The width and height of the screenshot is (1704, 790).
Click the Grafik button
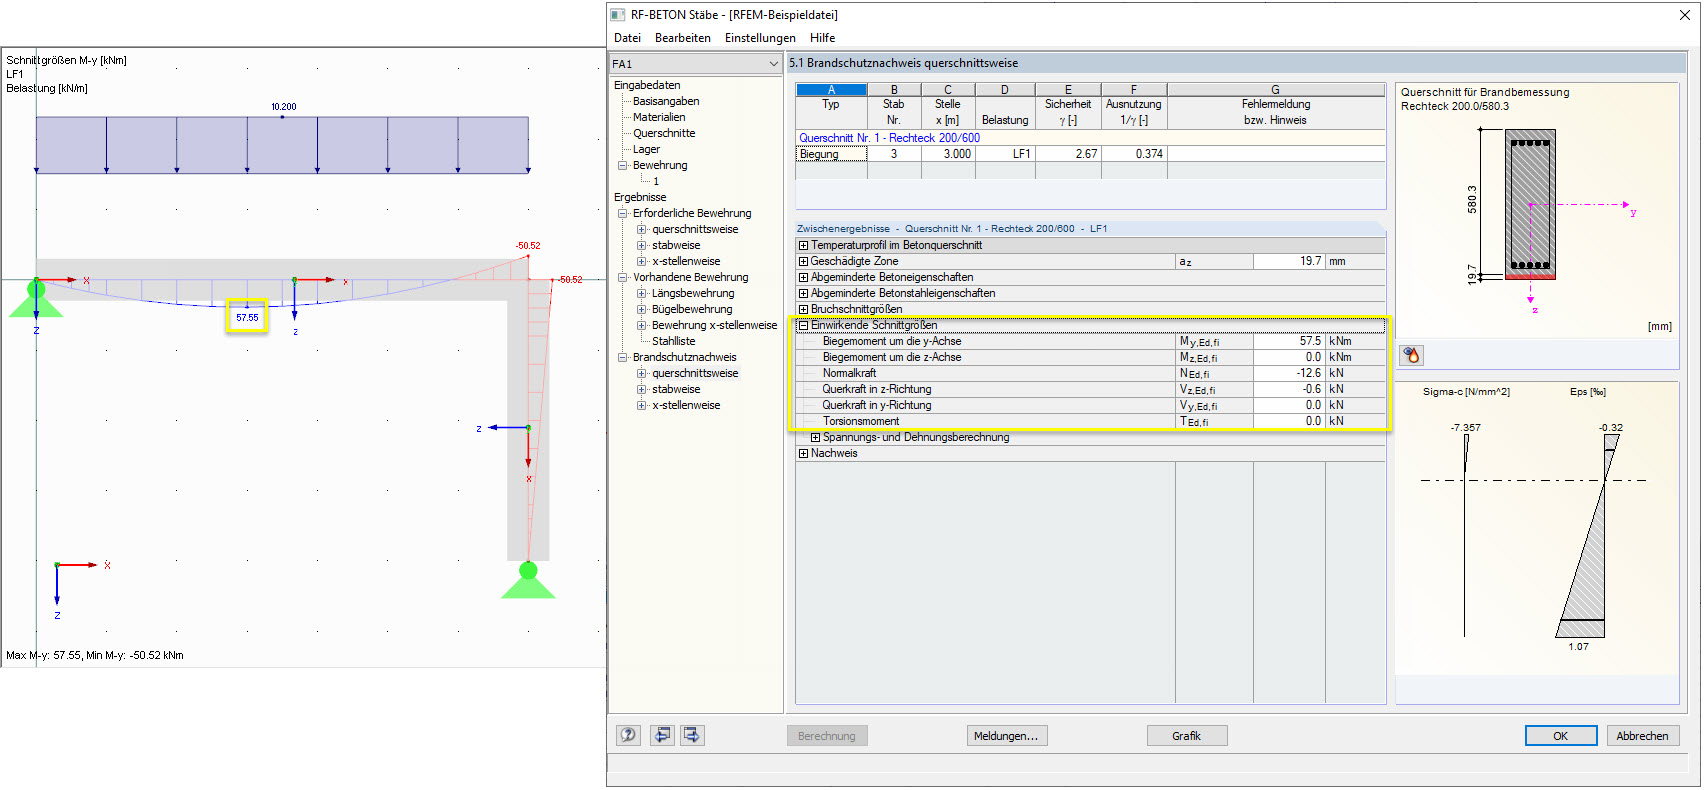(x=1187, y=736)
